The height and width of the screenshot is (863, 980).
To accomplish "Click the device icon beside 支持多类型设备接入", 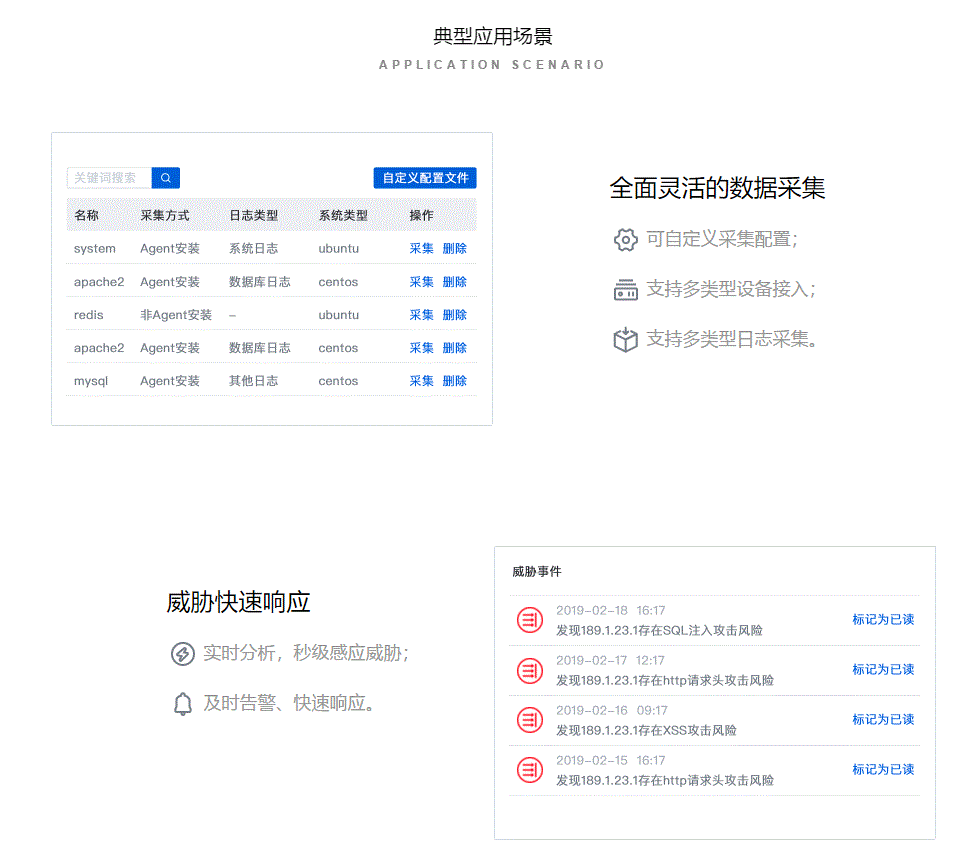I will click(x=625, y=290).
